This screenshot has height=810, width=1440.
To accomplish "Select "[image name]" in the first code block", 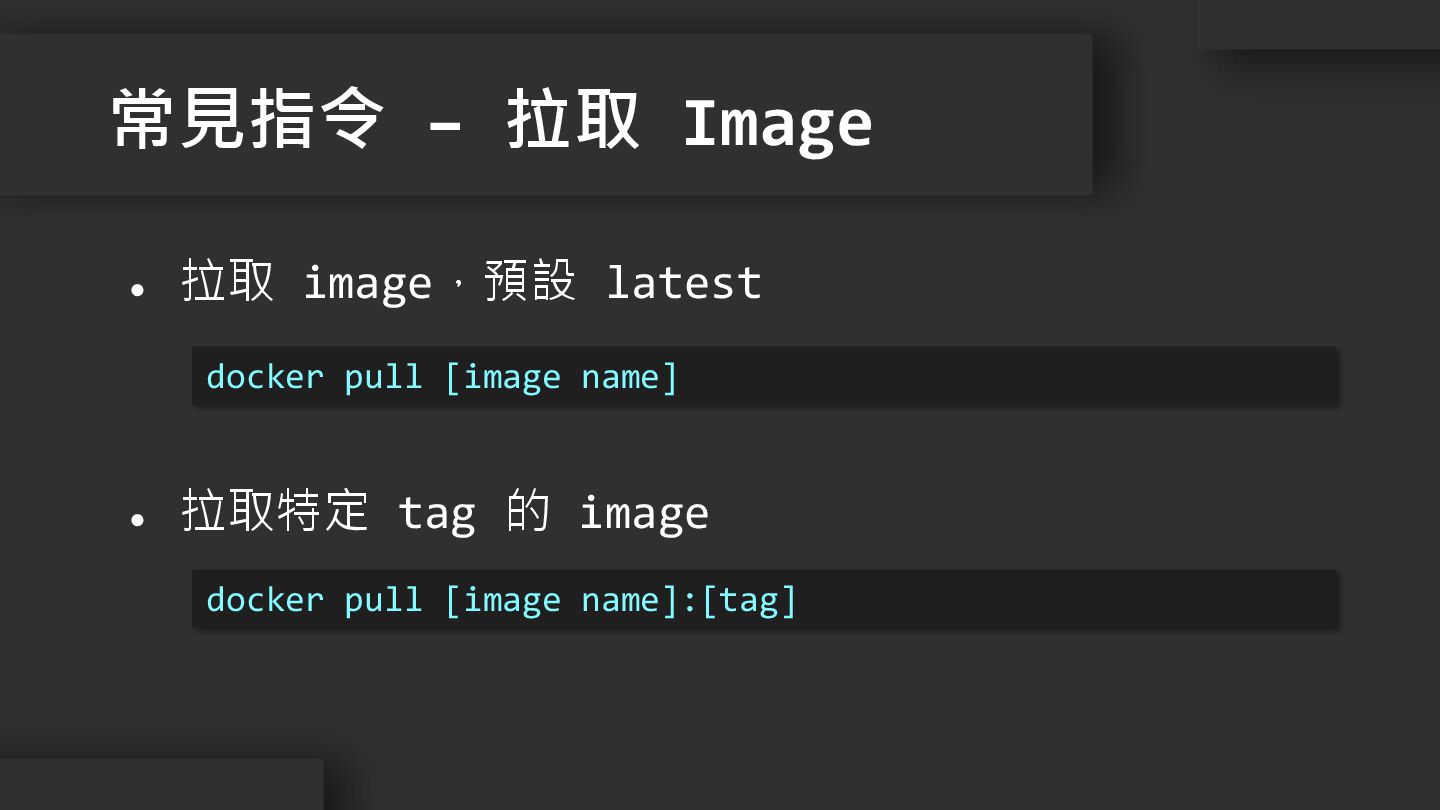I will tap(561, 378).
